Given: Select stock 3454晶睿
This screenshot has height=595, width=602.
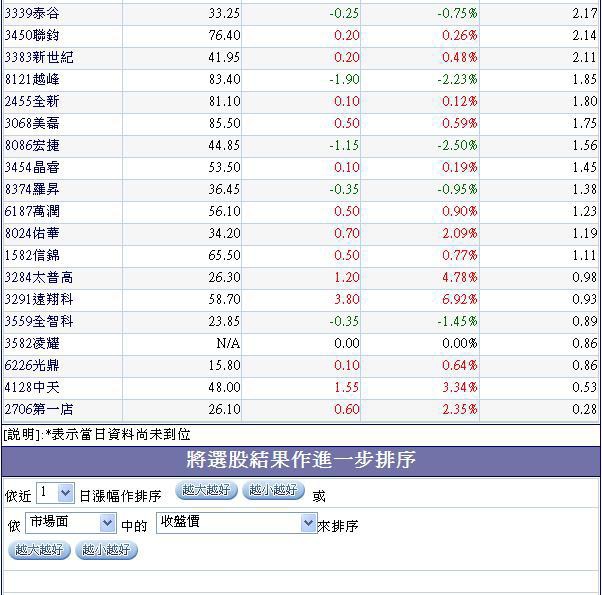Looking at the screenshot, I should 32,167.
